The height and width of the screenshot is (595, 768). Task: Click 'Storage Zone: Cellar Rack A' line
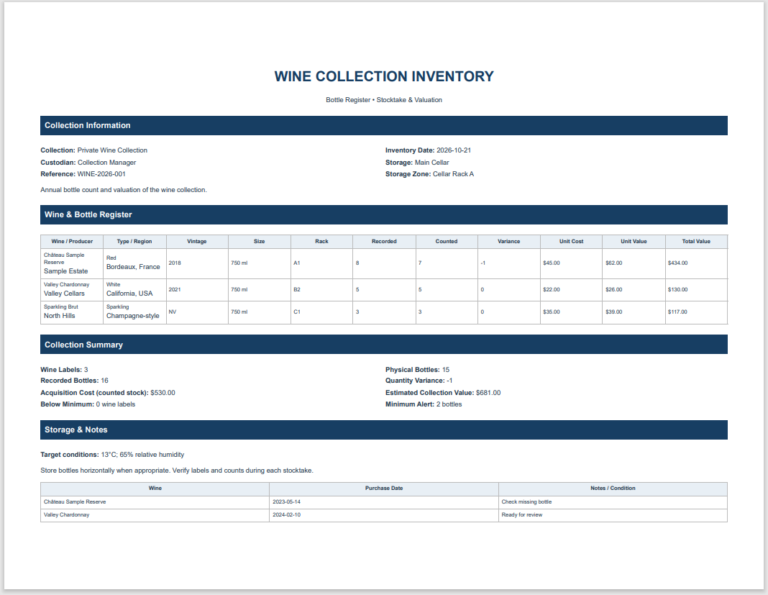click(430, 174)
